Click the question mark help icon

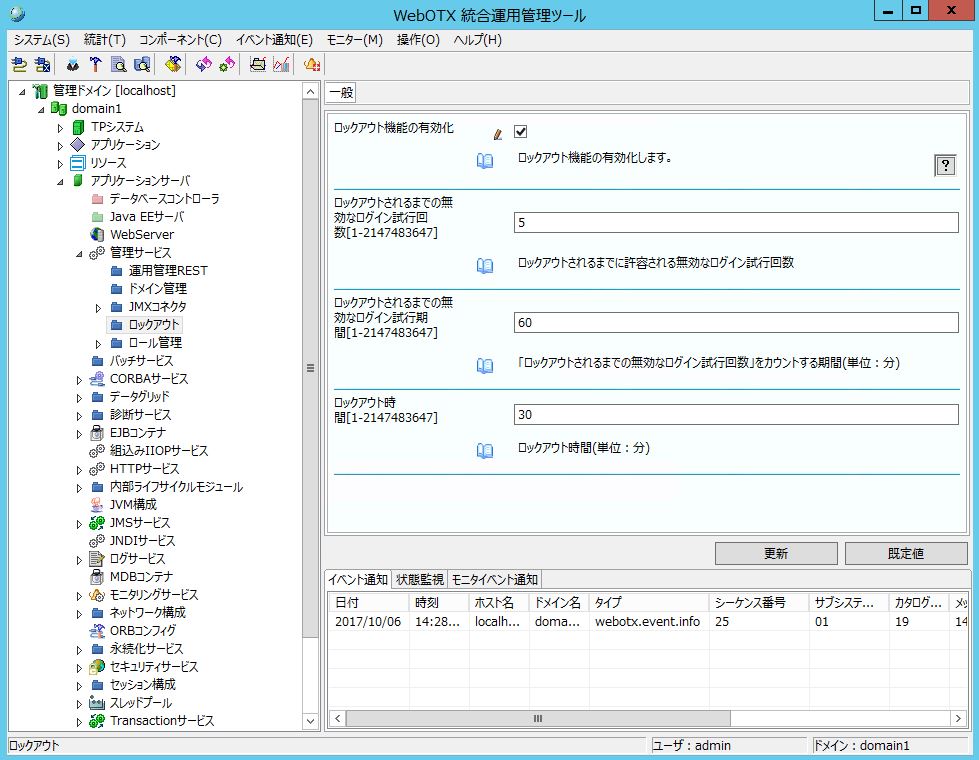944,166
